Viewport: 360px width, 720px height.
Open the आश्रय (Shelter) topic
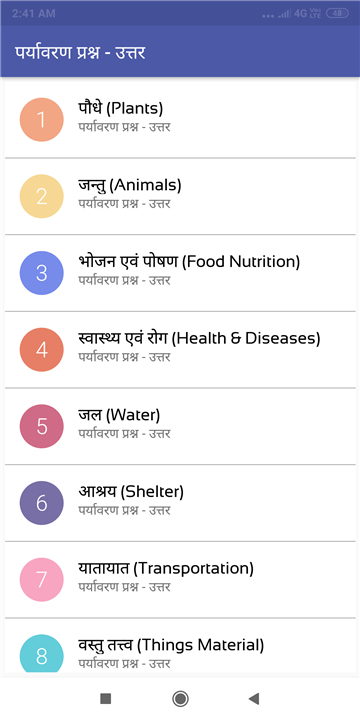coord(180,503)
